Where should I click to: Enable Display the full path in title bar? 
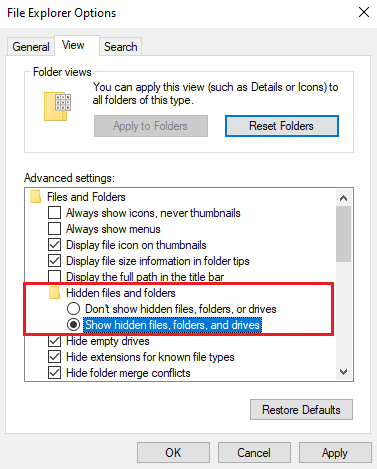[x=54, y=276]
